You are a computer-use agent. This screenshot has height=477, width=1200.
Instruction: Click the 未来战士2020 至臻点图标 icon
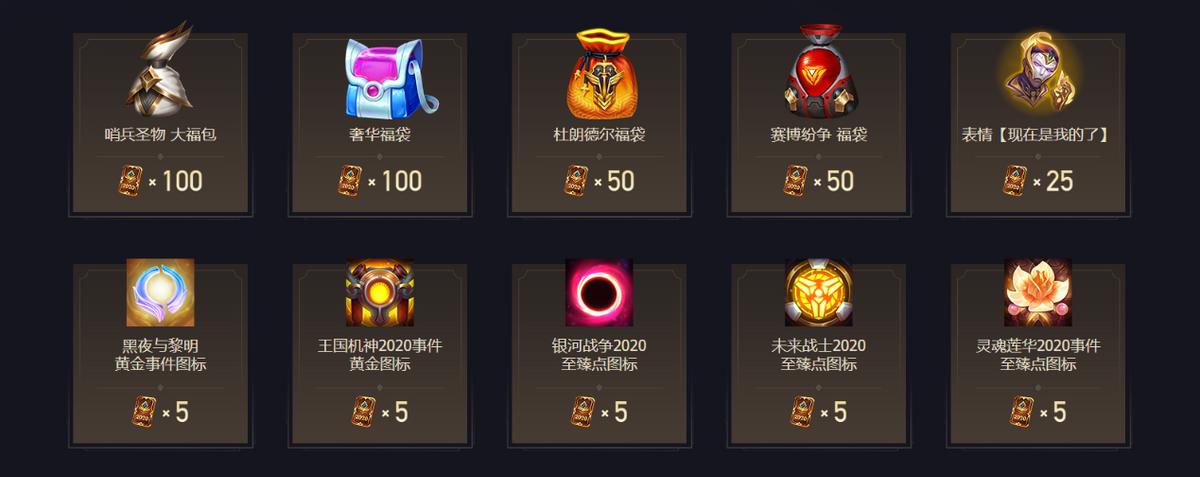819,292
